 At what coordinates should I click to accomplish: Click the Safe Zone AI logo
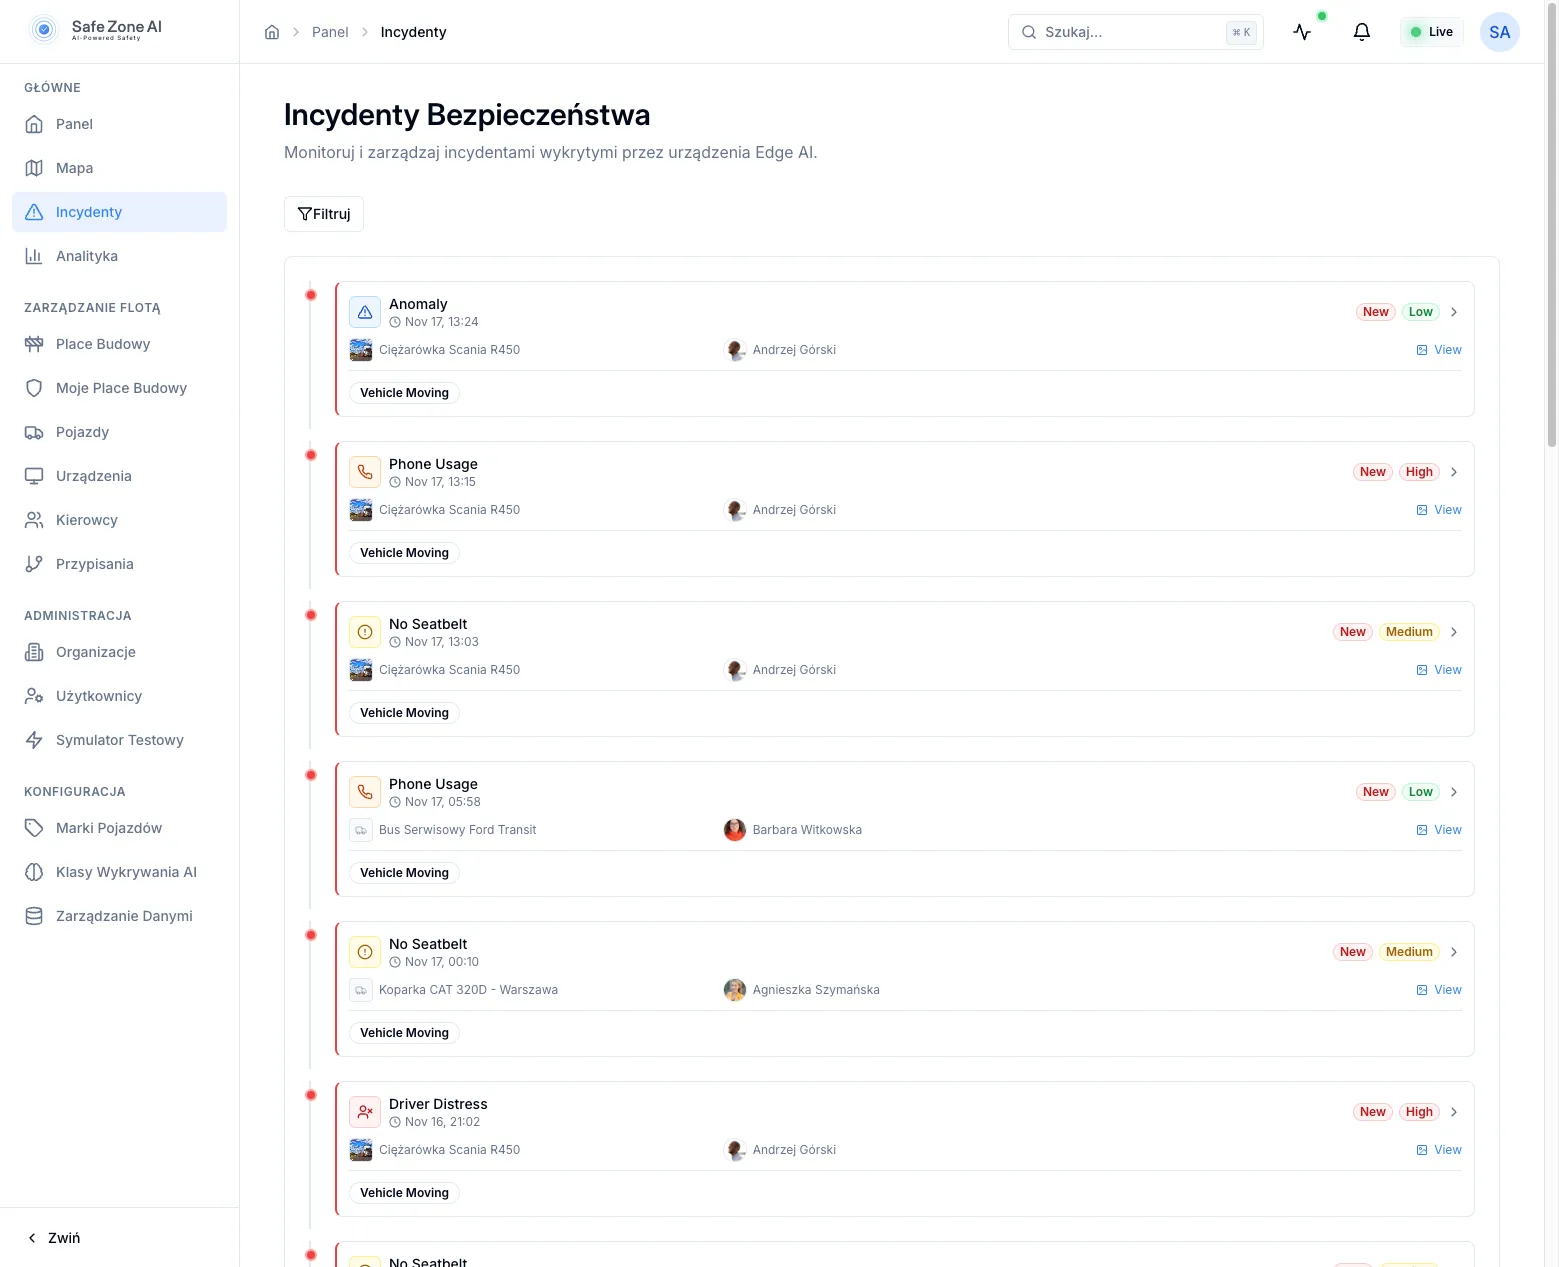tap(97, 30)
